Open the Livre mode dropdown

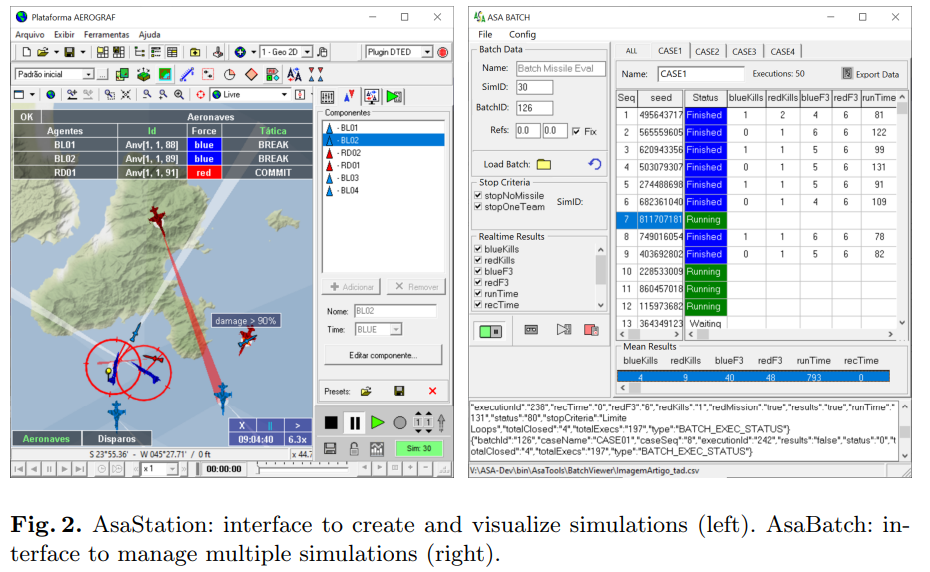pyautogui.click(x=284, y=94)
